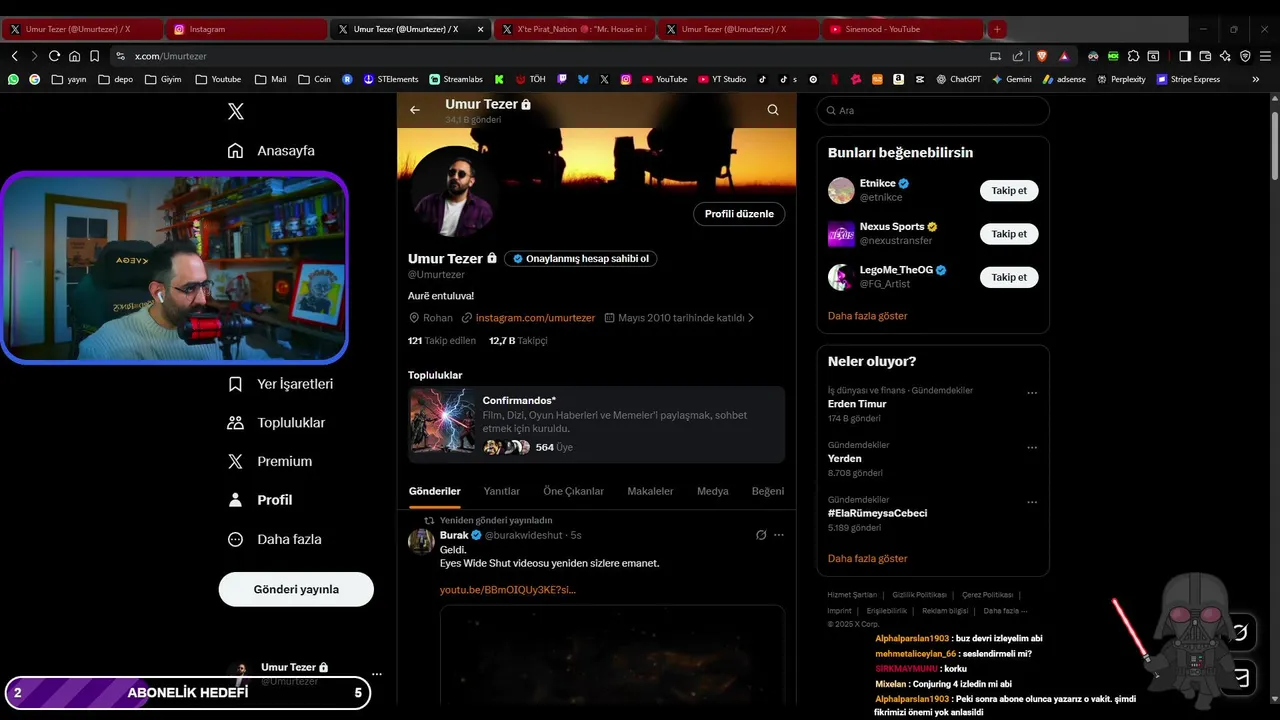Open the Öne Çıkanlar tab
1280x720 pixels.
click(x=573, y=491)
